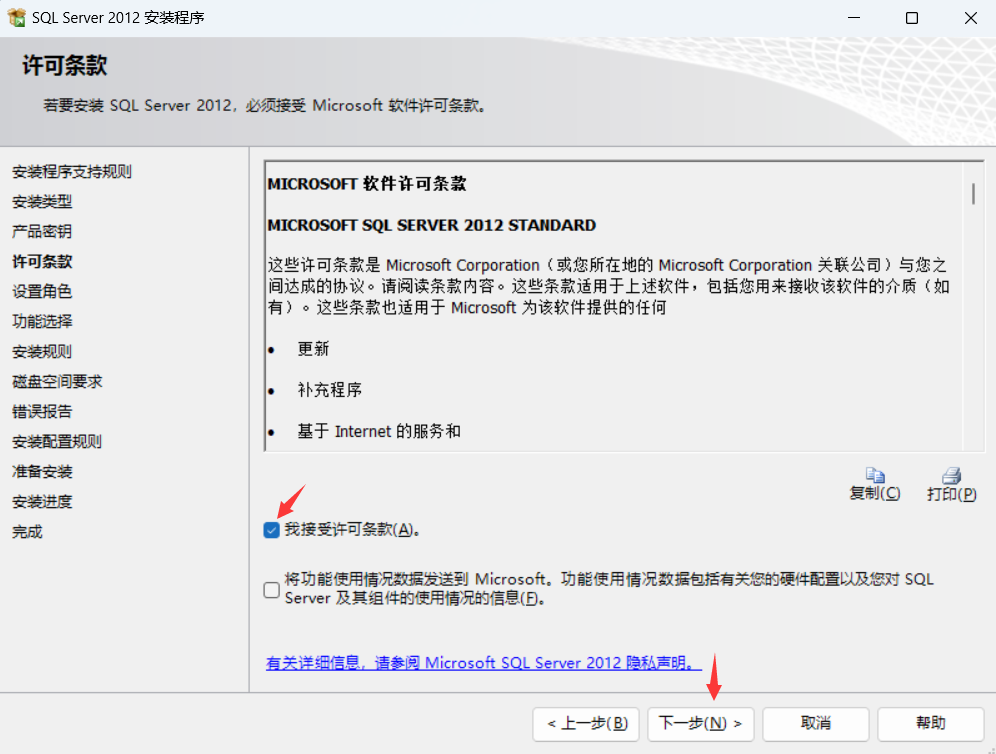Enable sending feature usage data to Microsoft
Screen dimensions: 996x754
click(x=271, y=589)
